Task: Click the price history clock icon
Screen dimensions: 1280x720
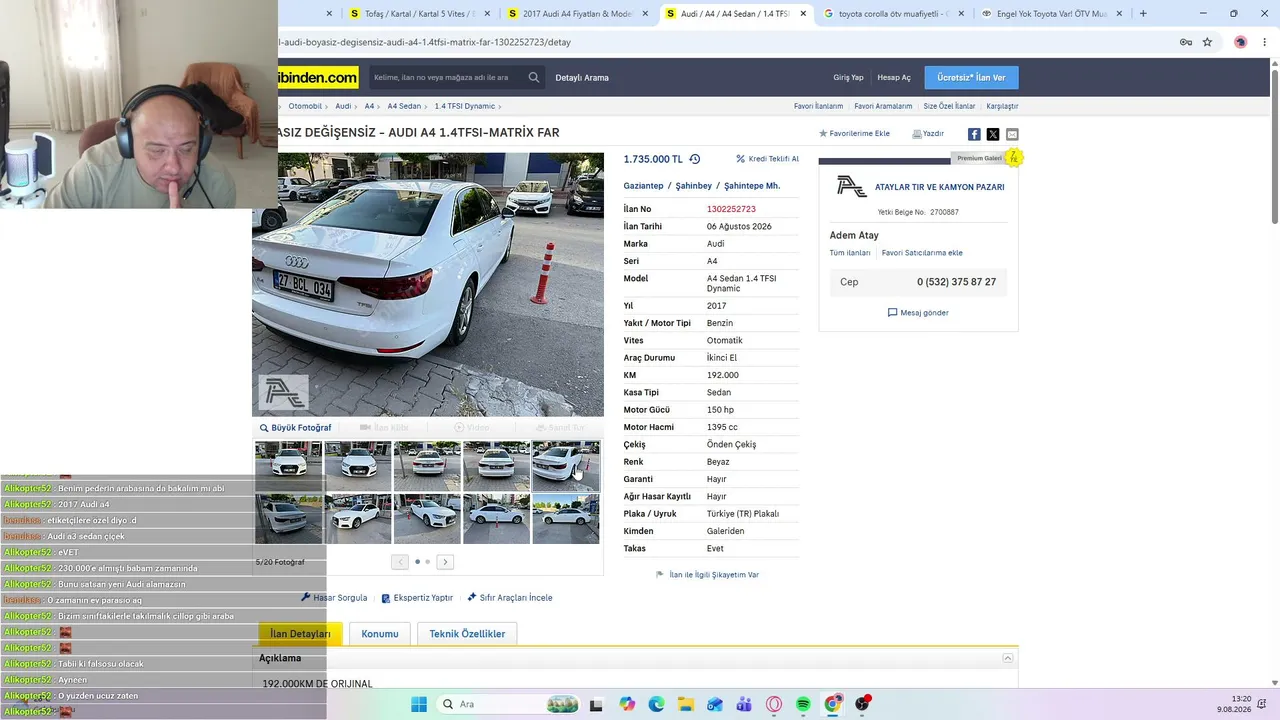Action: pyautogui.click(x=695, y=159)
